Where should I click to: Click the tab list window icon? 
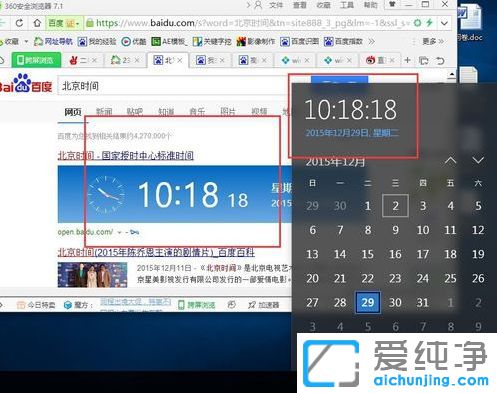point(423,60)
